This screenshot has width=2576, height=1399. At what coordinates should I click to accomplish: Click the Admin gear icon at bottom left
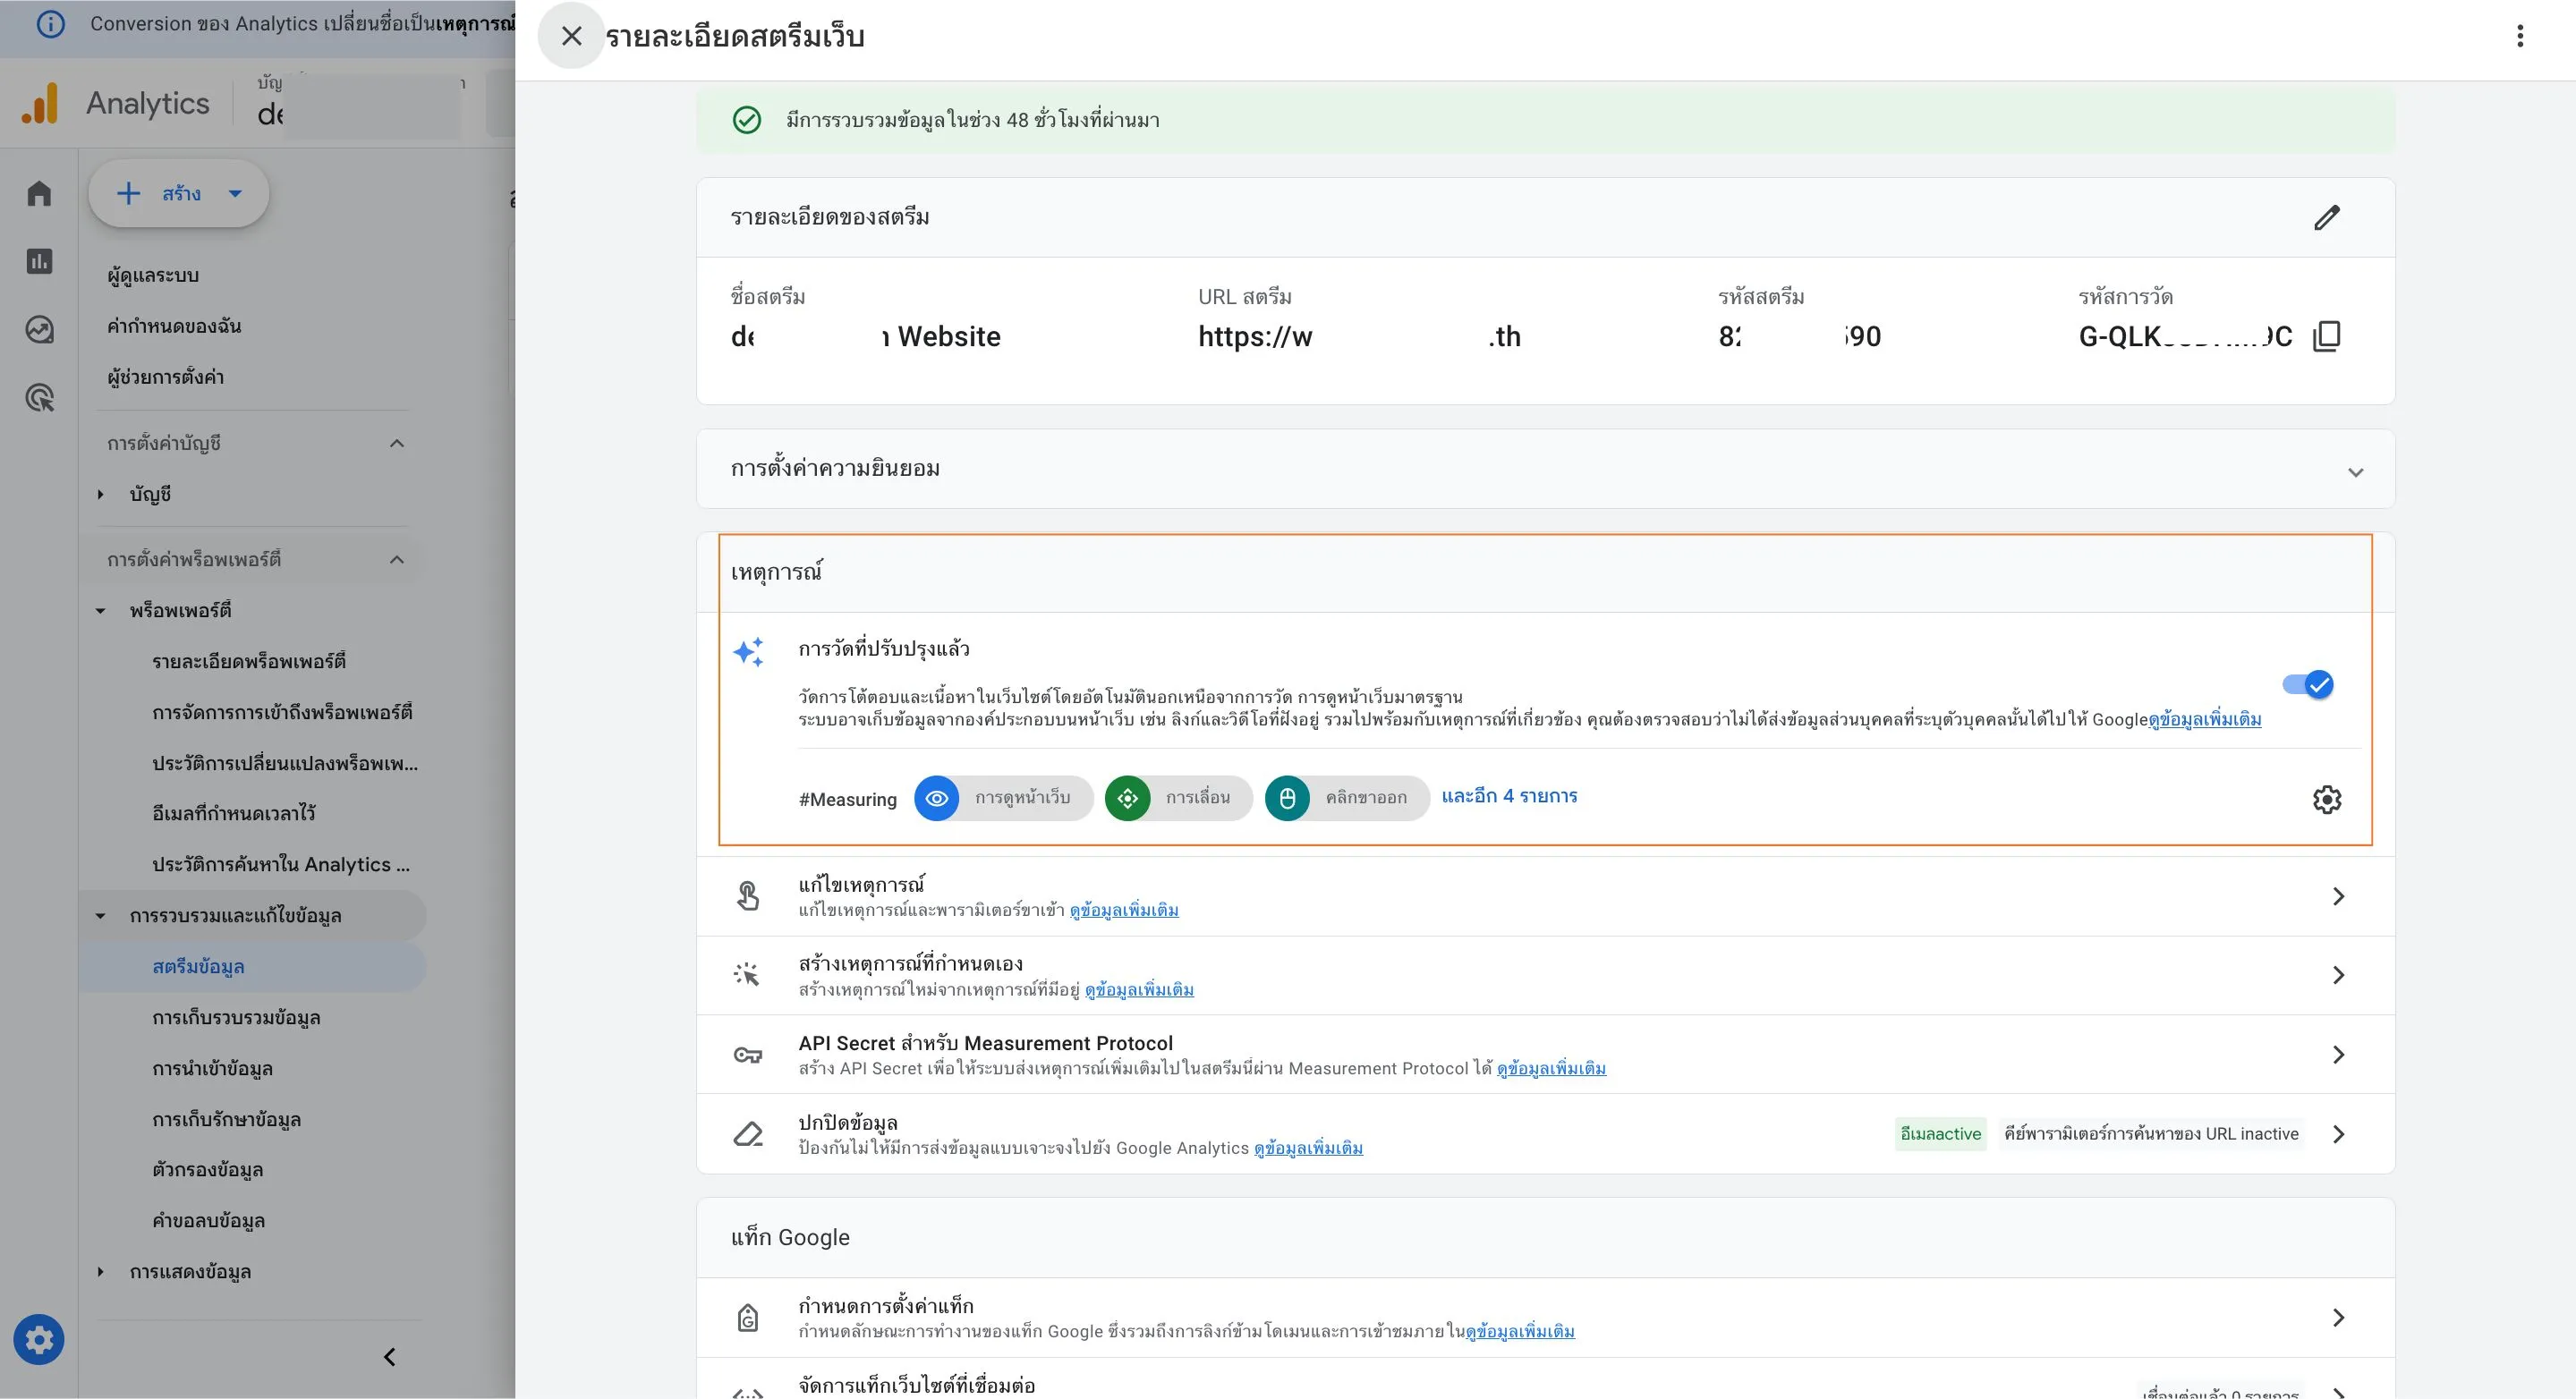tap(39, 1340)
